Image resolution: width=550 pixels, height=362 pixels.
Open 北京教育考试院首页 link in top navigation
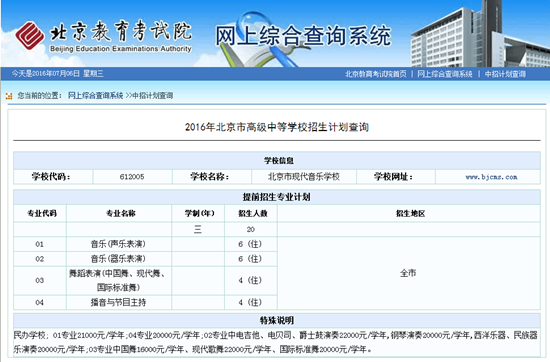pyautogui.click(x=376, y=74)
